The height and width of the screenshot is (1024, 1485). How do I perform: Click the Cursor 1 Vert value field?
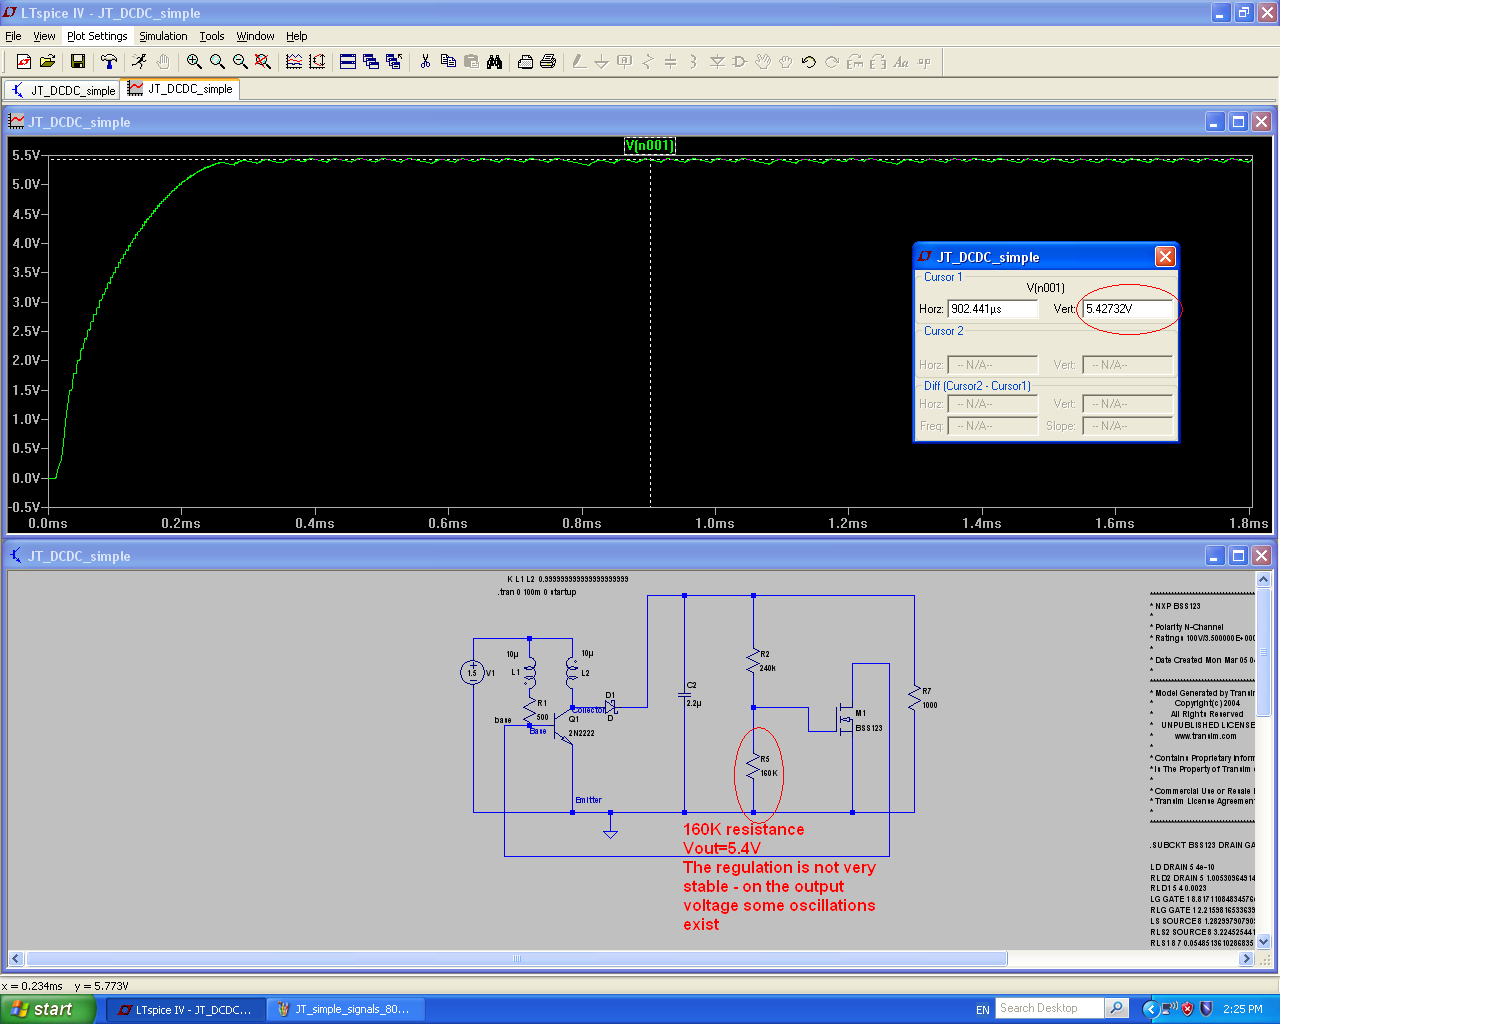pos(1127,309)
